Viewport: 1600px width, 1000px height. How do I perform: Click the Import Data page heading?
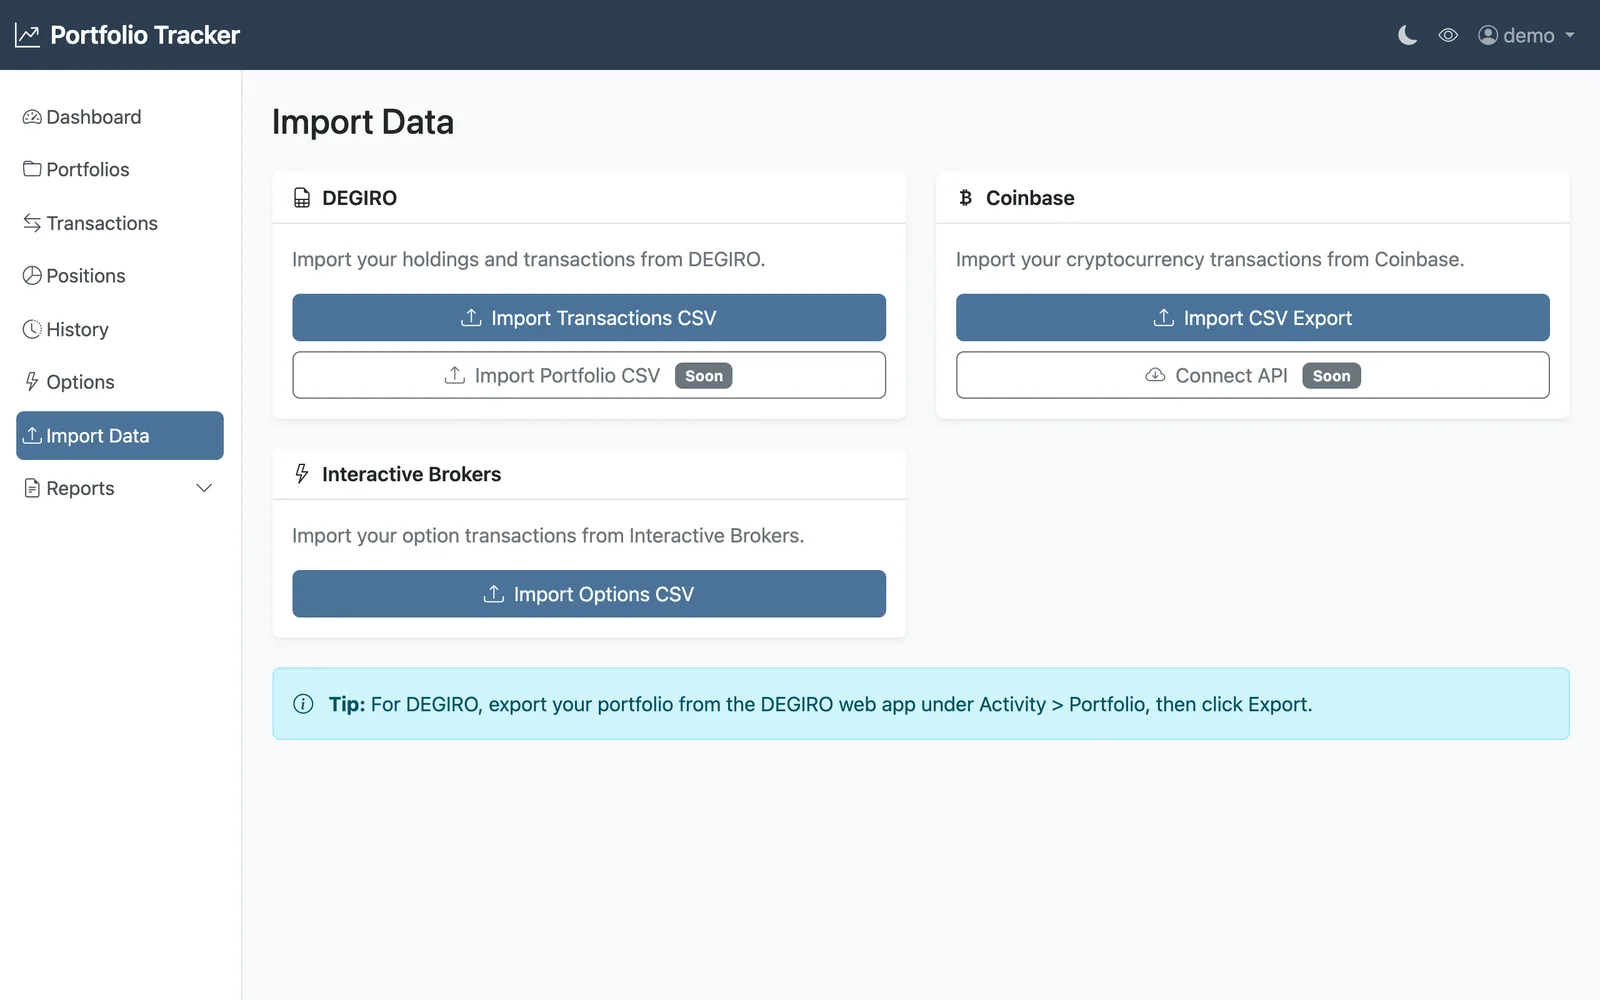[x=363, y=122]
